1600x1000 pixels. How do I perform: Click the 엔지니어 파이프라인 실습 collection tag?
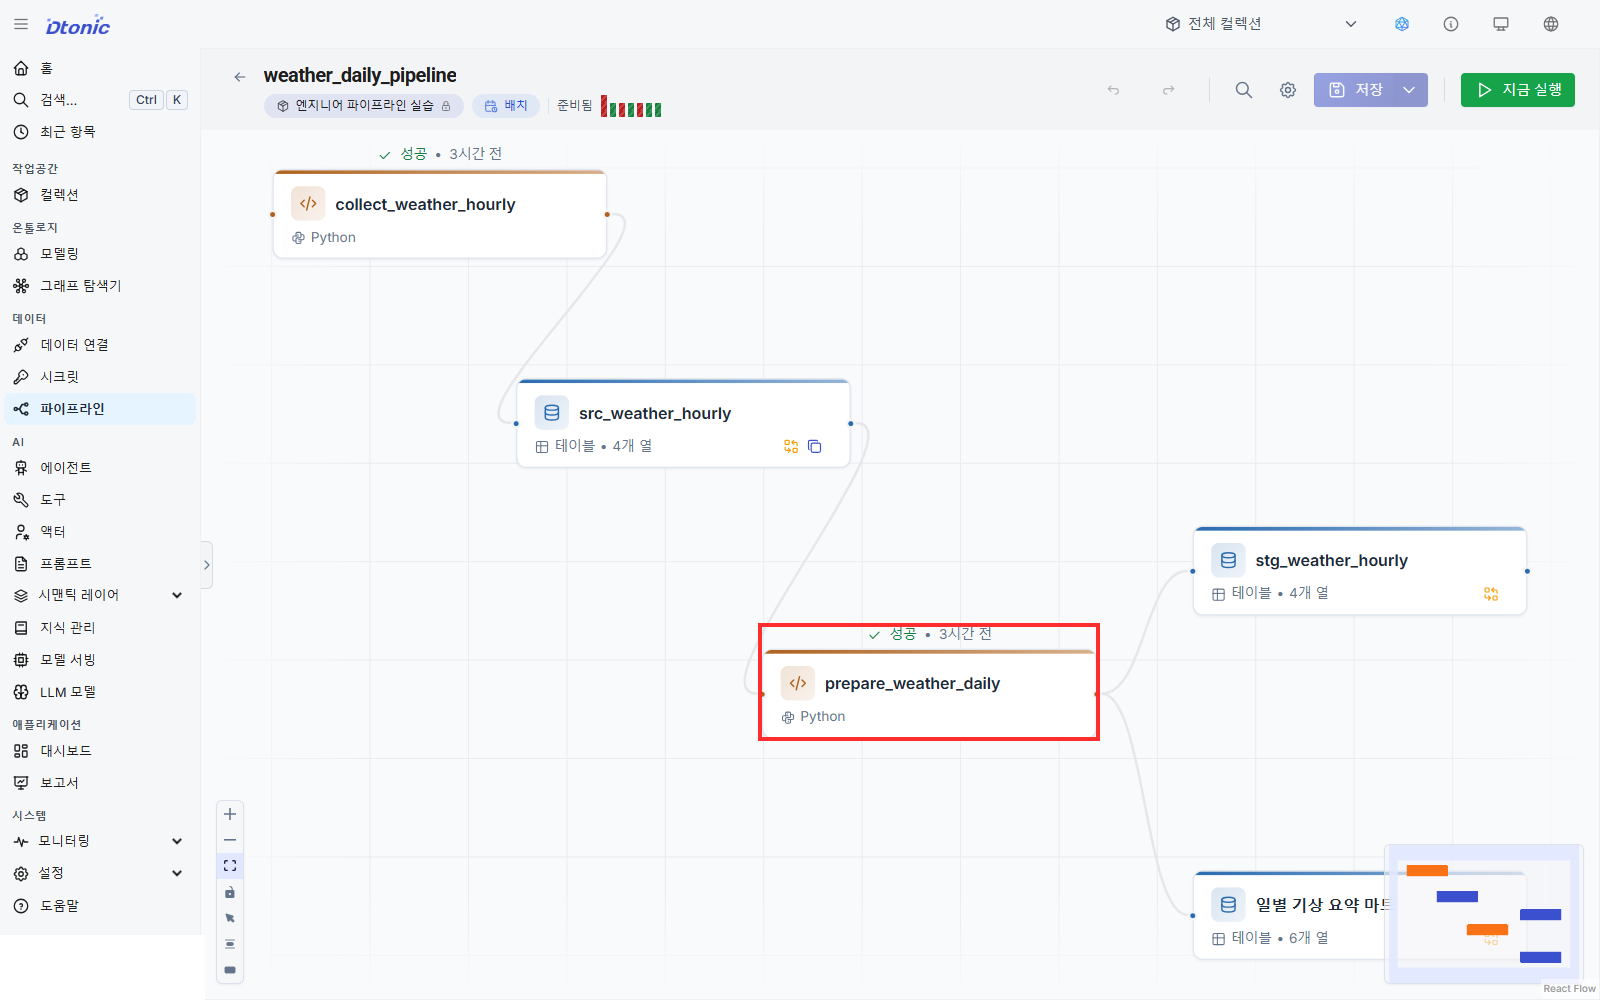click(x=364, y=106)
